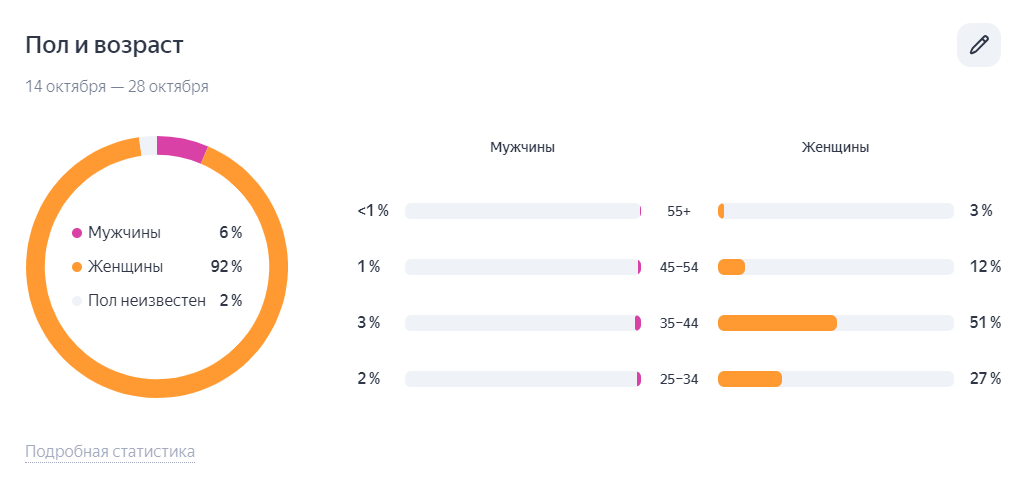Click the women's 55+ orange bar
The height and width of the screenshot is (490, 1026).
(x=721, y=211)
